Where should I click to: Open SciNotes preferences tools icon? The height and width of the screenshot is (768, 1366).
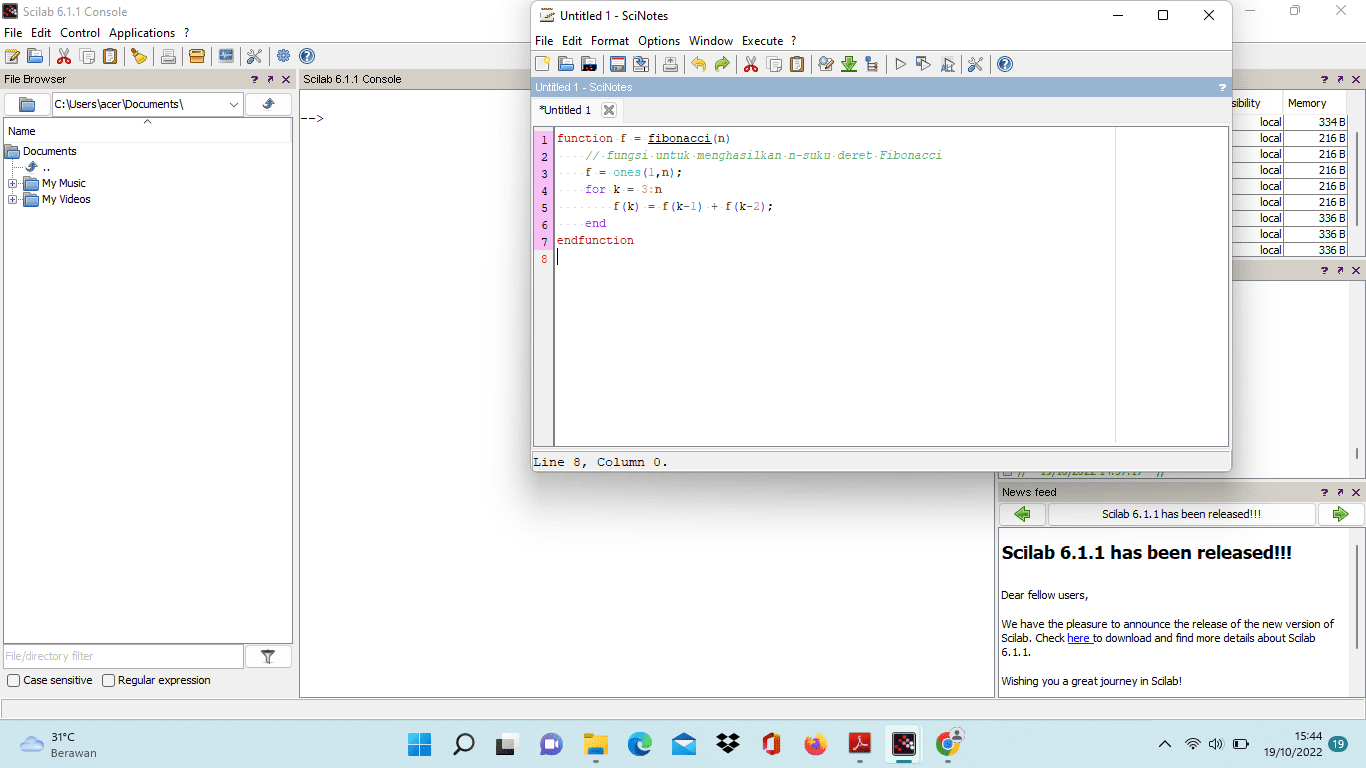click(976, 64)
